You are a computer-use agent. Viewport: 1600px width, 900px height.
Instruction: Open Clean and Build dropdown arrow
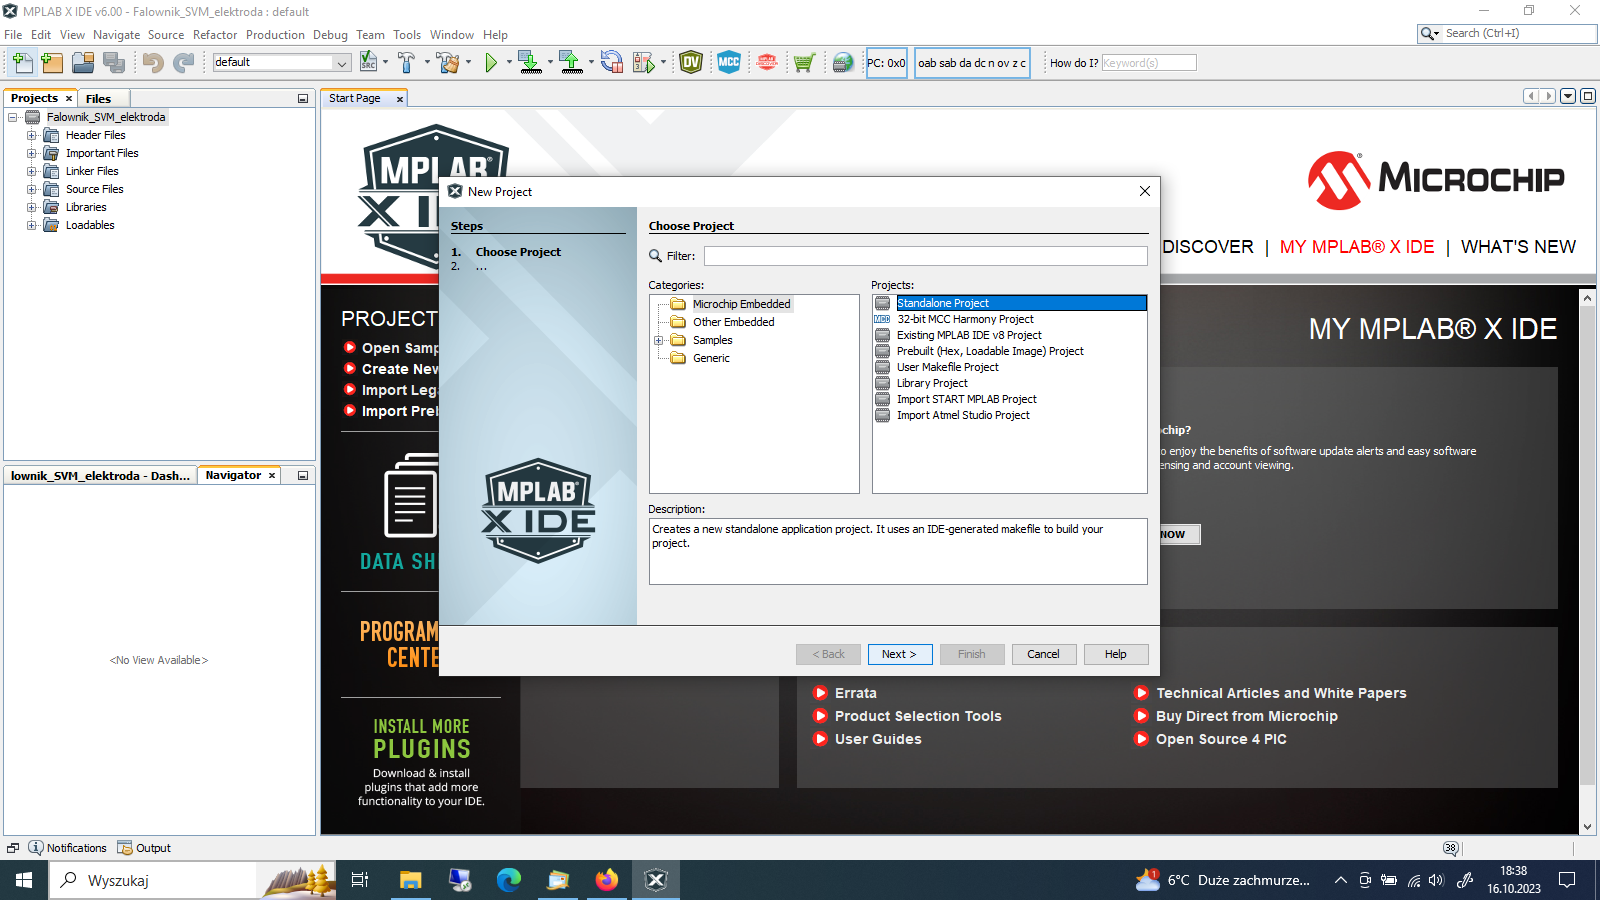[x=467, y=63]
